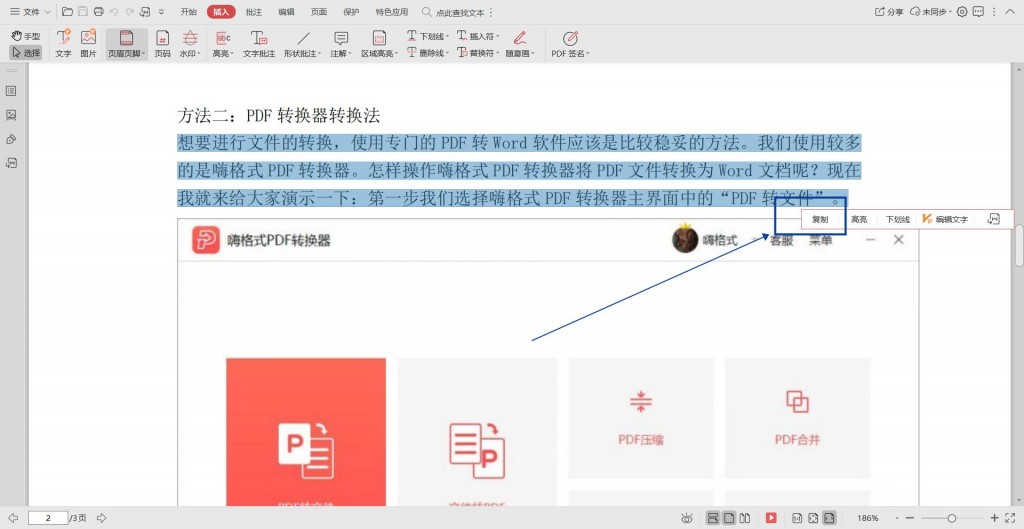Click the print icon

tap(99, 12)
